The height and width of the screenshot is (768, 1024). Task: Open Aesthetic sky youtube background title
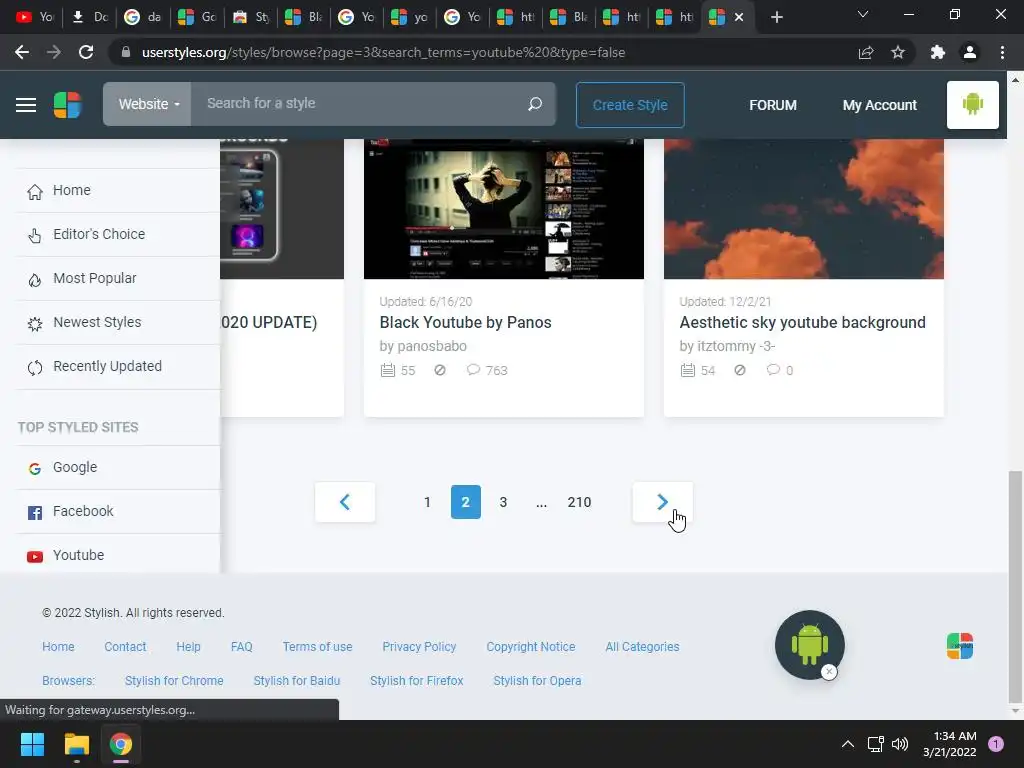pos(802,323)
